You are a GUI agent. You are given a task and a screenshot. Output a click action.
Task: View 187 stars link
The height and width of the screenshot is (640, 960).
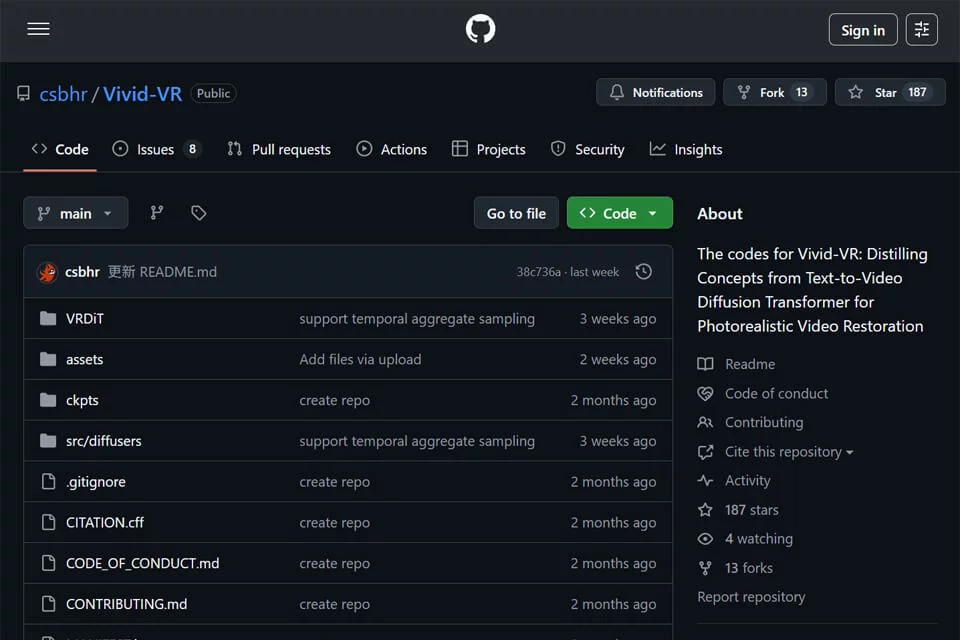752,510
